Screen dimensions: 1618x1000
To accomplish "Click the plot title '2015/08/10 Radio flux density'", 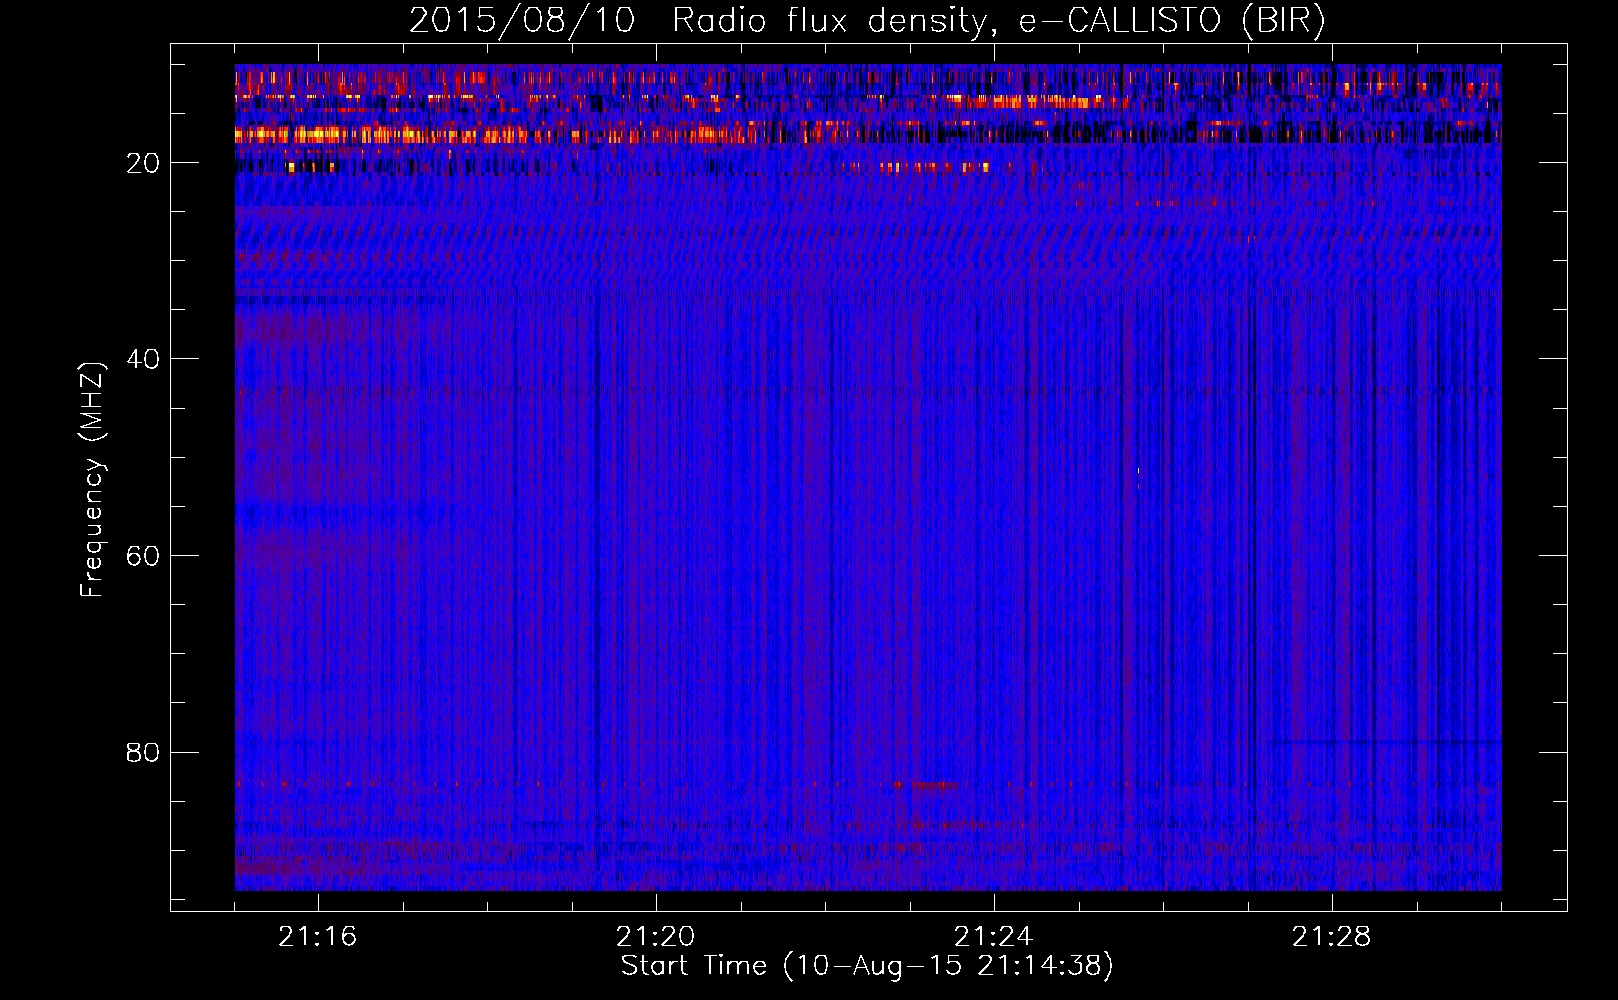I will (867, 20).
